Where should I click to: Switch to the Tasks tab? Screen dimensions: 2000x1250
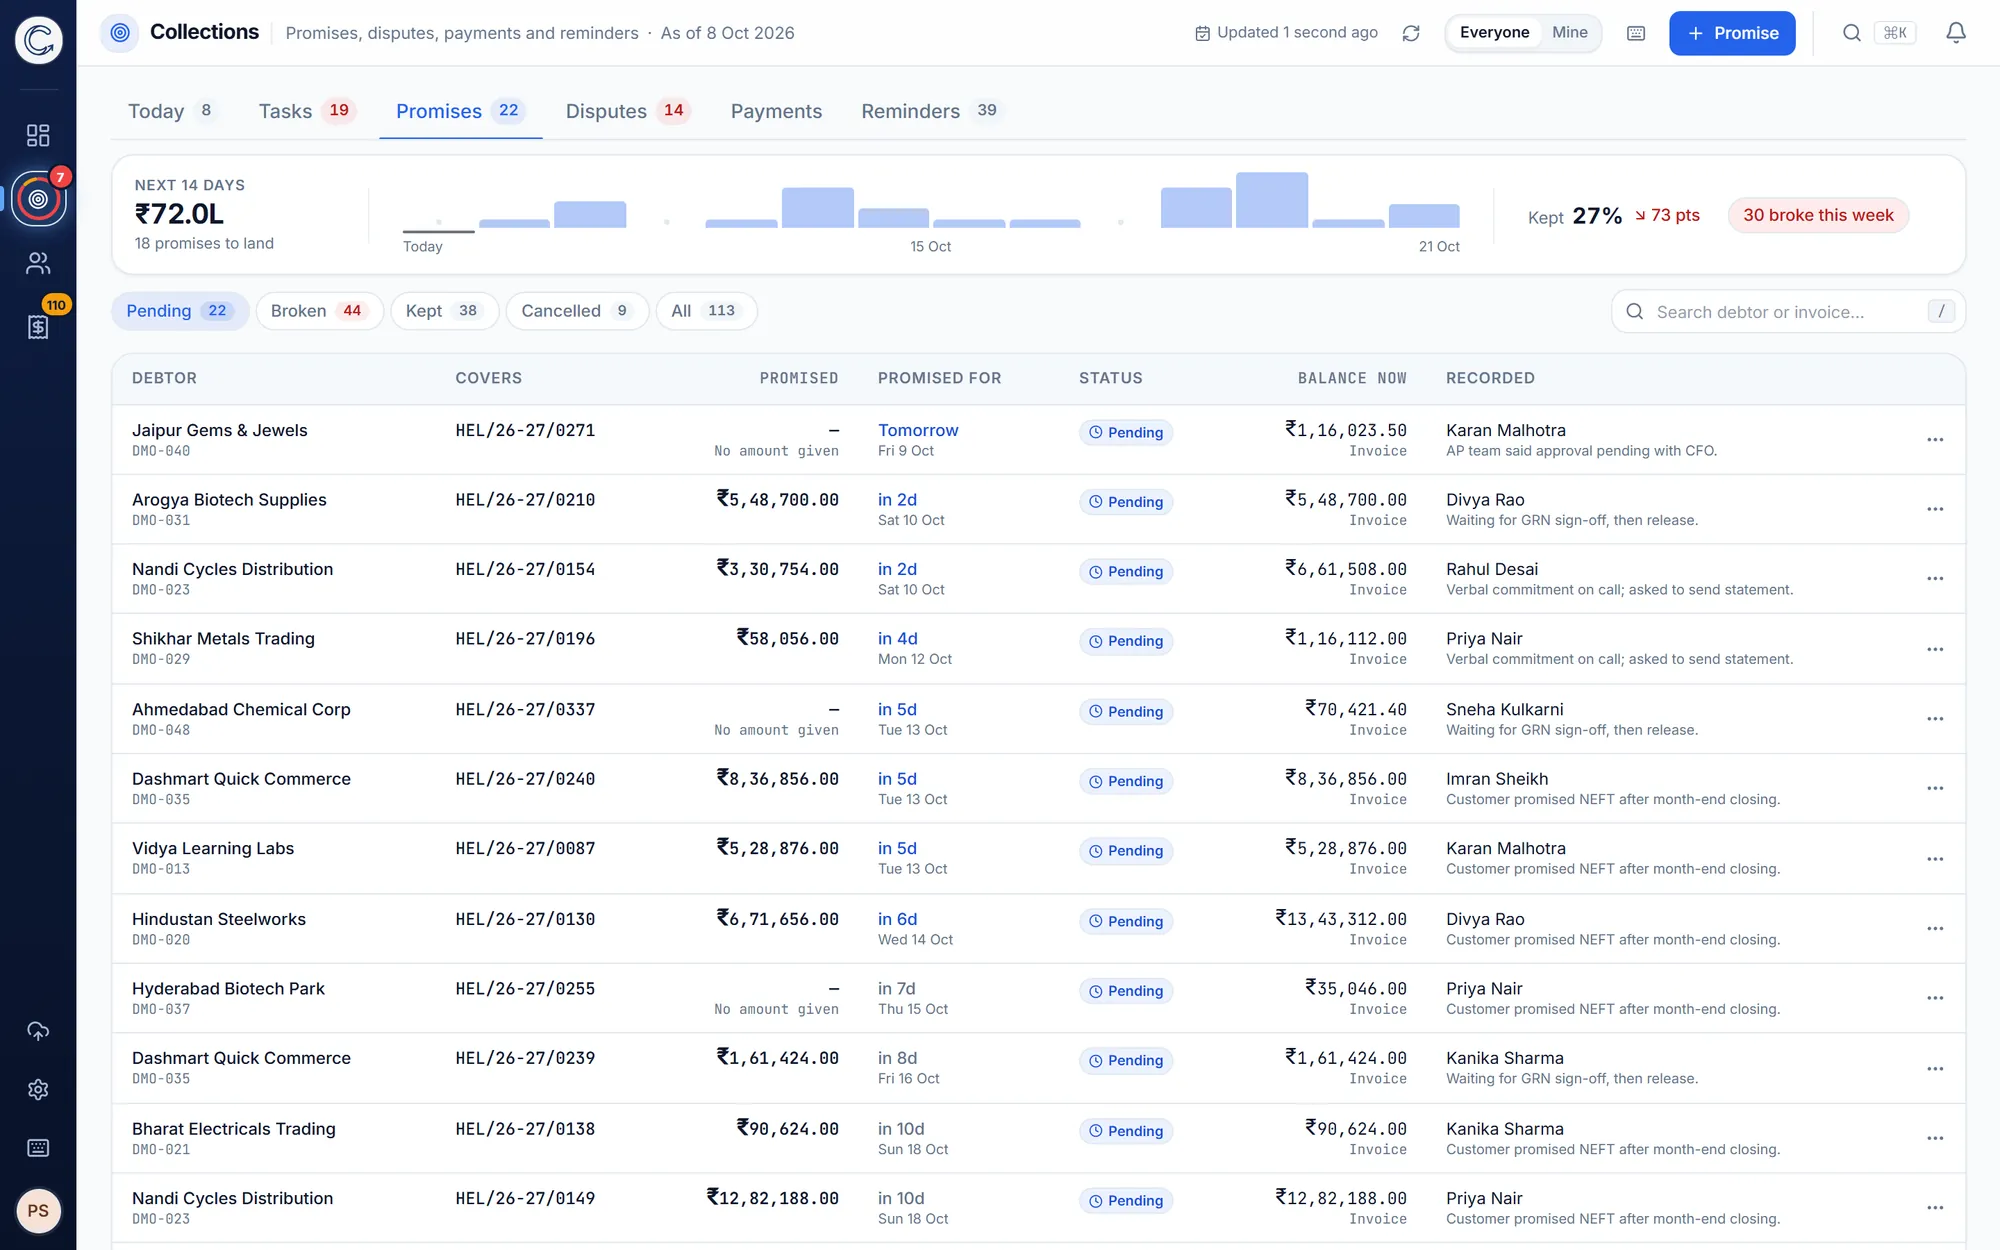coord(307,111)
